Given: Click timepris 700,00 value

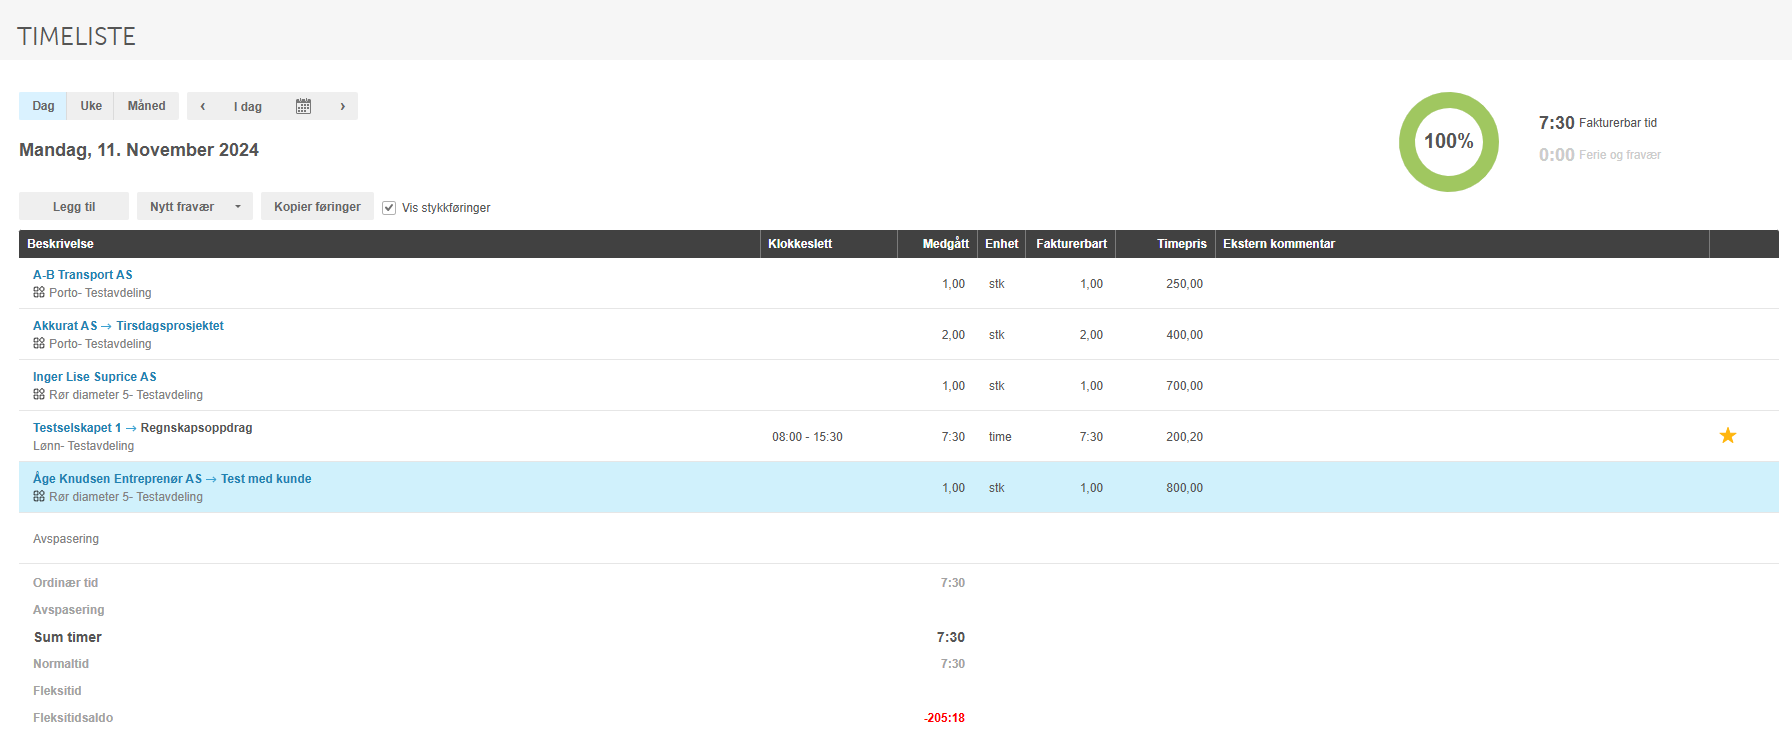Looking at the screenshot, I should 1184,386.
